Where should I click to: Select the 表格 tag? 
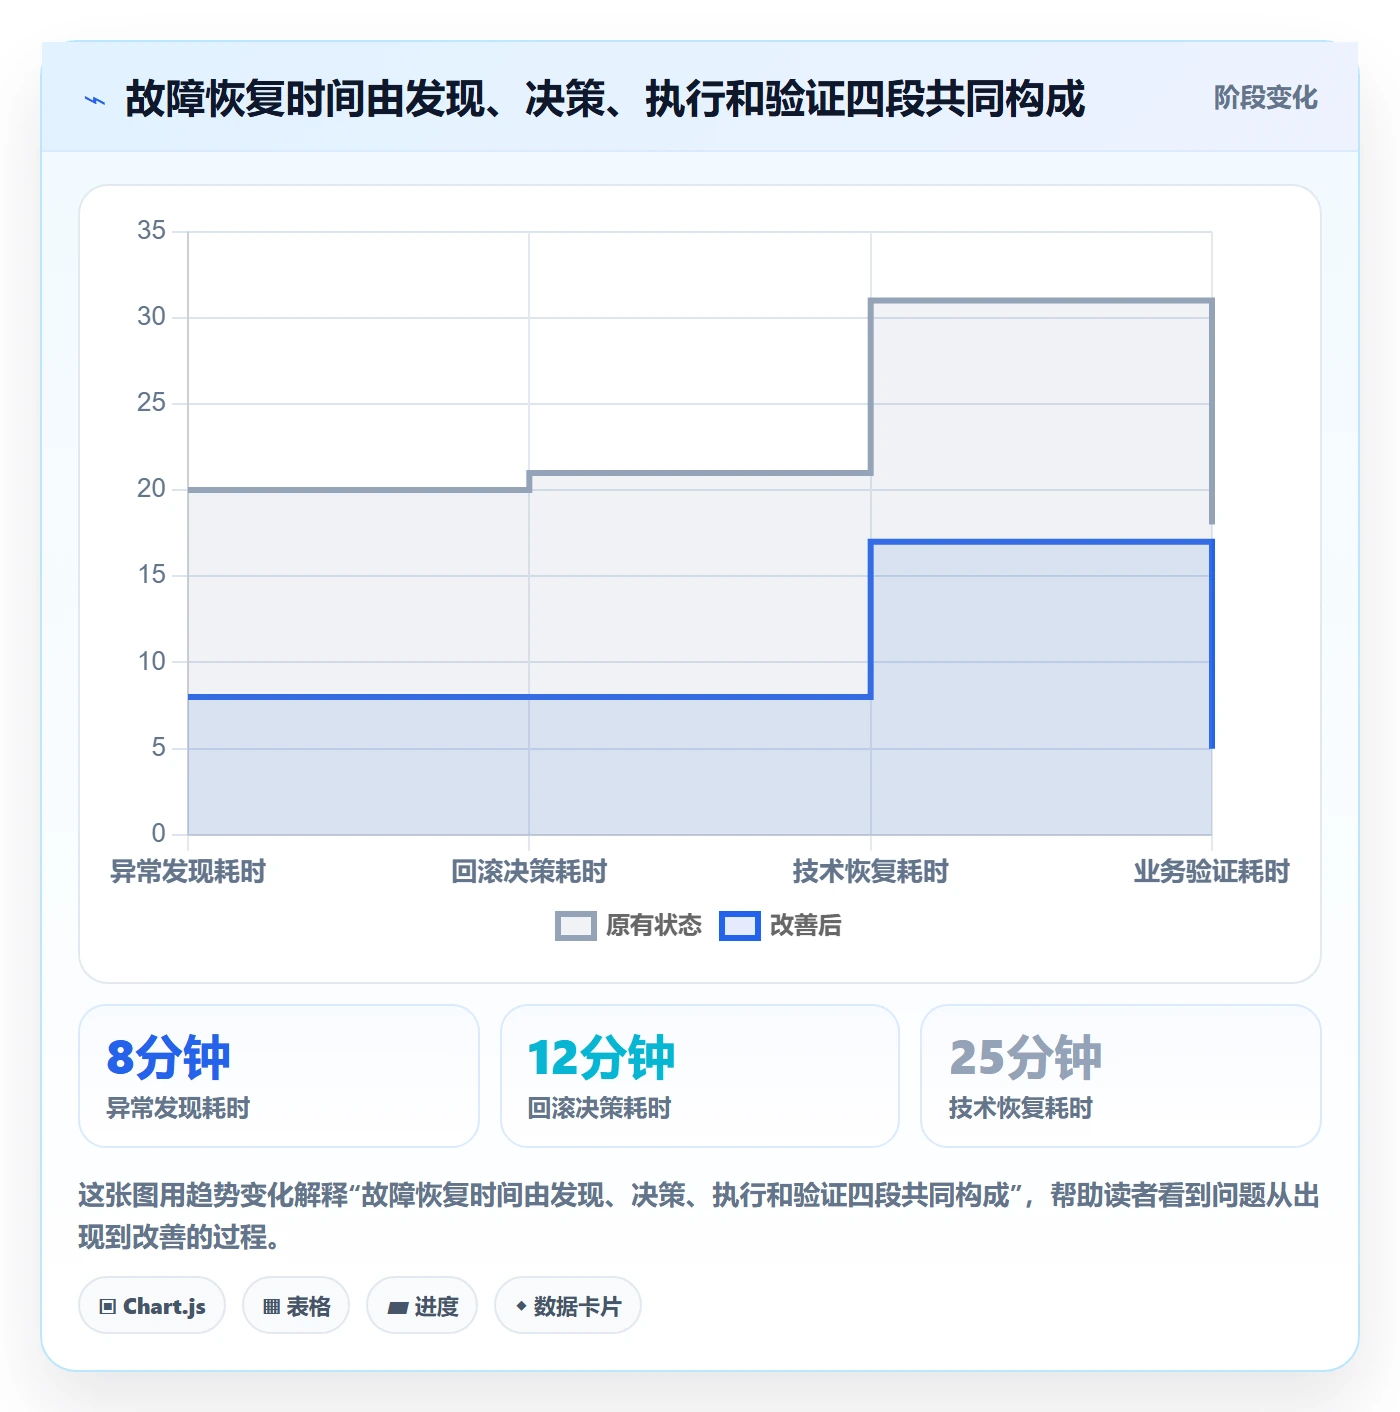[296, 1305]
